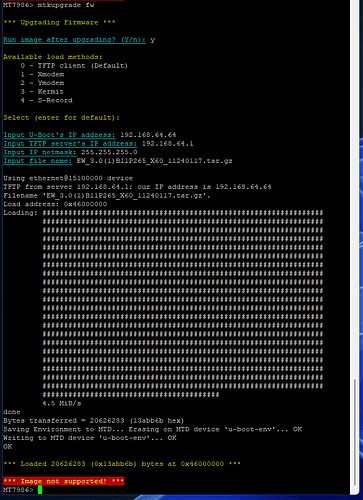Click the 'Image not supported!' error line

[x=64, y=481]
